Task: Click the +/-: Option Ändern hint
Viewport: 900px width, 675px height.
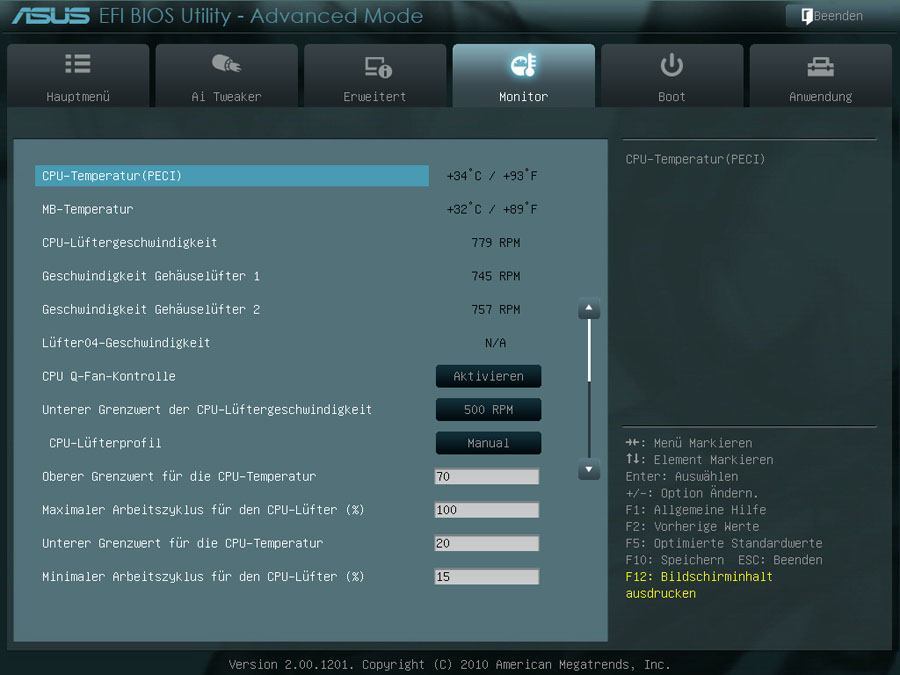Action: (692, 493)
